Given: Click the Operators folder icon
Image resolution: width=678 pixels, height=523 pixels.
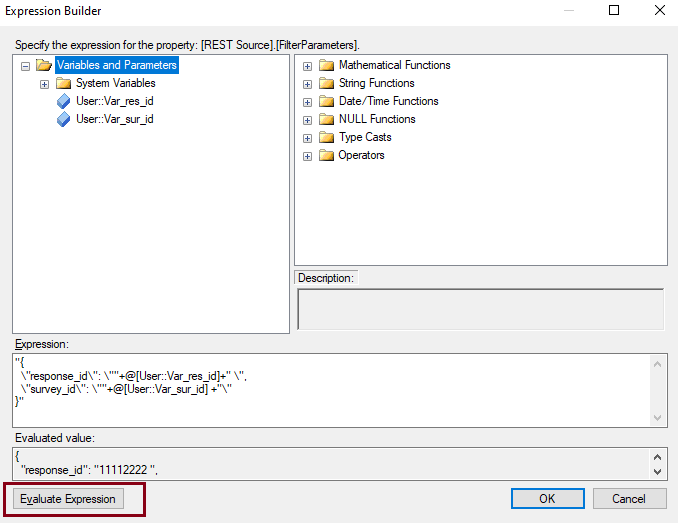Looking at the screenshot, I should (326, 156).
